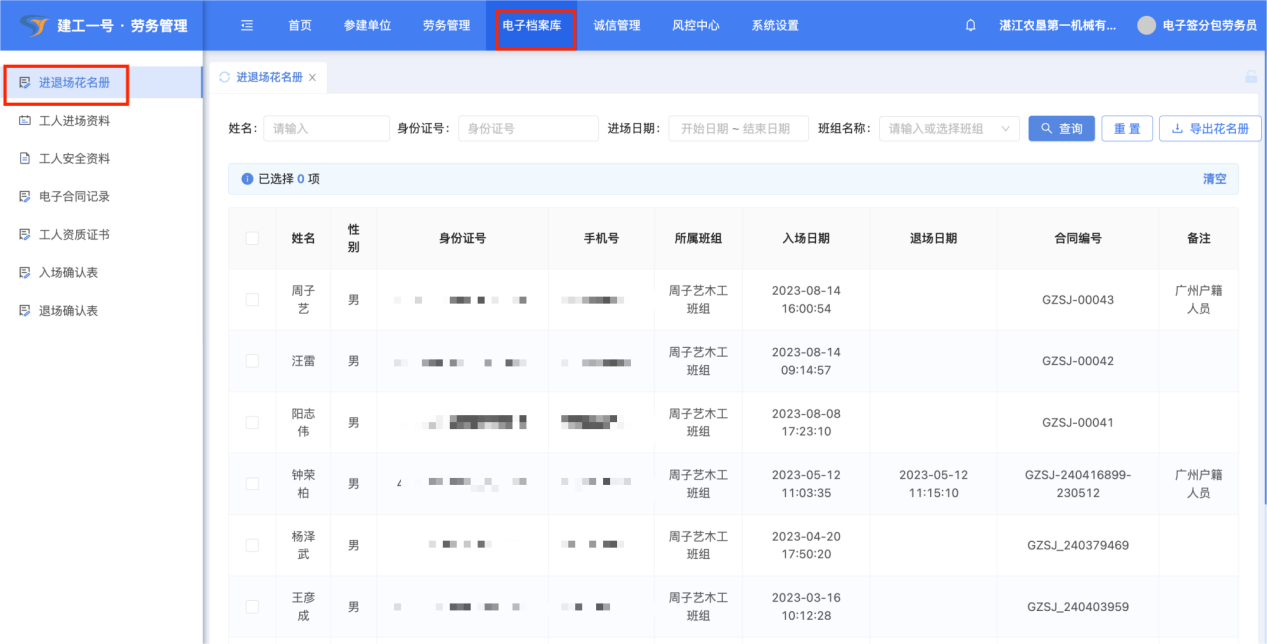Click the 建工一号 logo icon

click(x=33, y=26)
